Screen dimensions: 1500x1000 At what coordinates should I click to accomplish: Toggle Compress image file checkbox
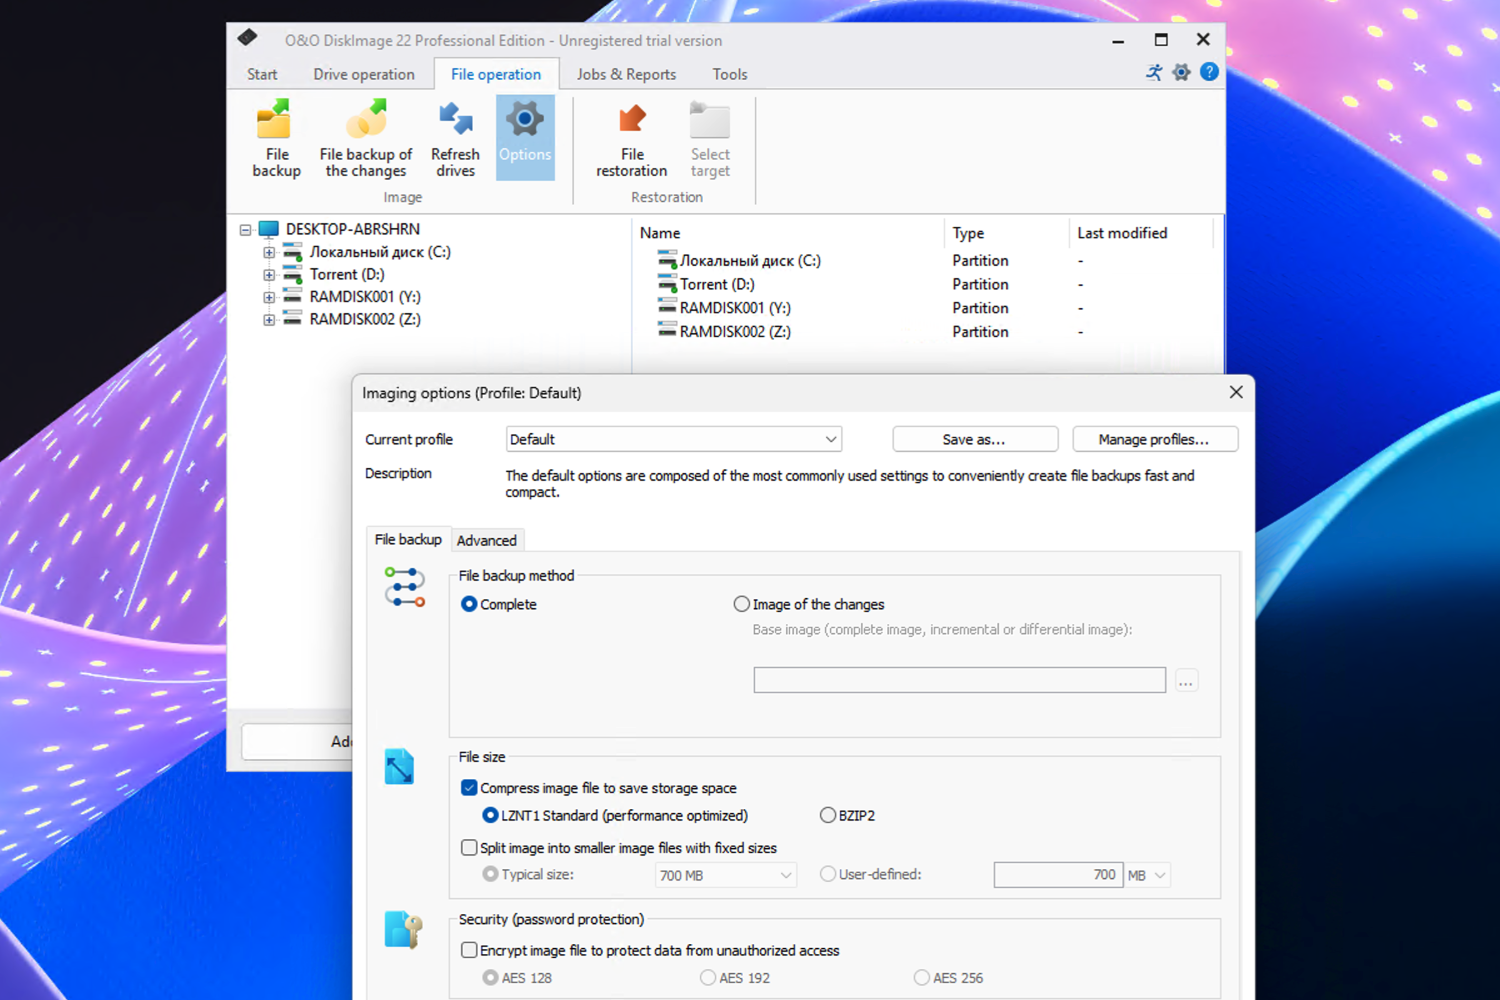click(x=469, y=788)
